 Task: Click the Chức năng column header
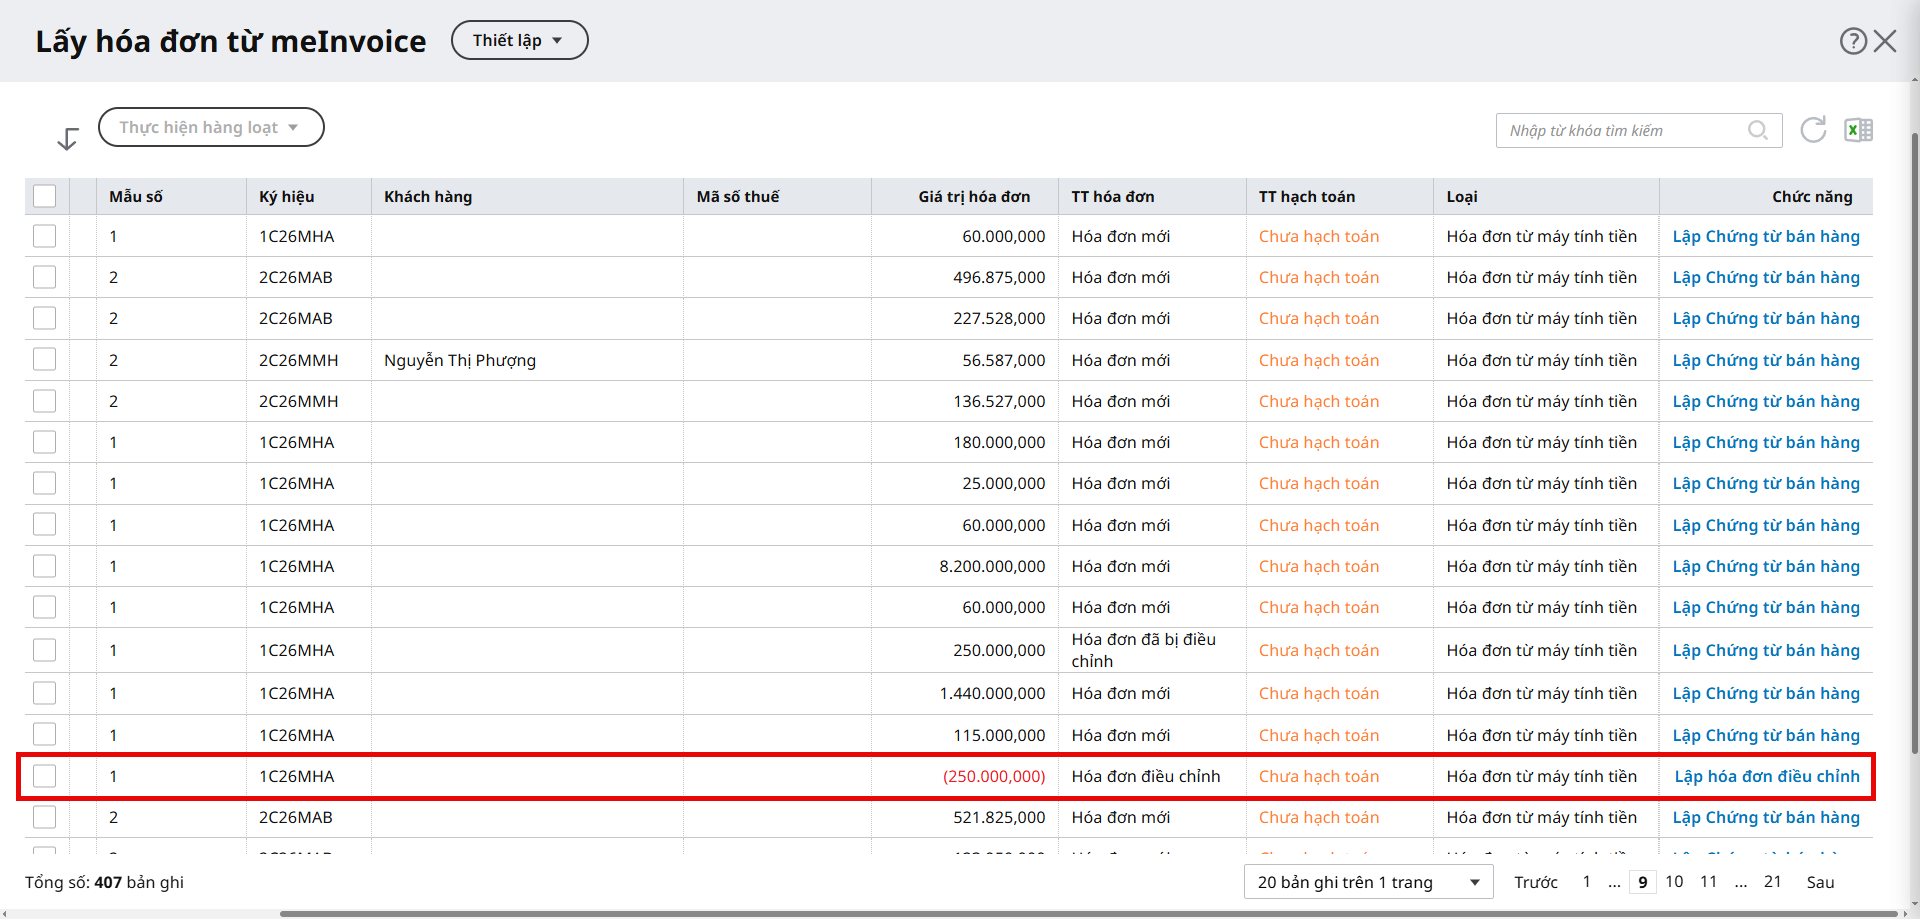[1766, 196]
